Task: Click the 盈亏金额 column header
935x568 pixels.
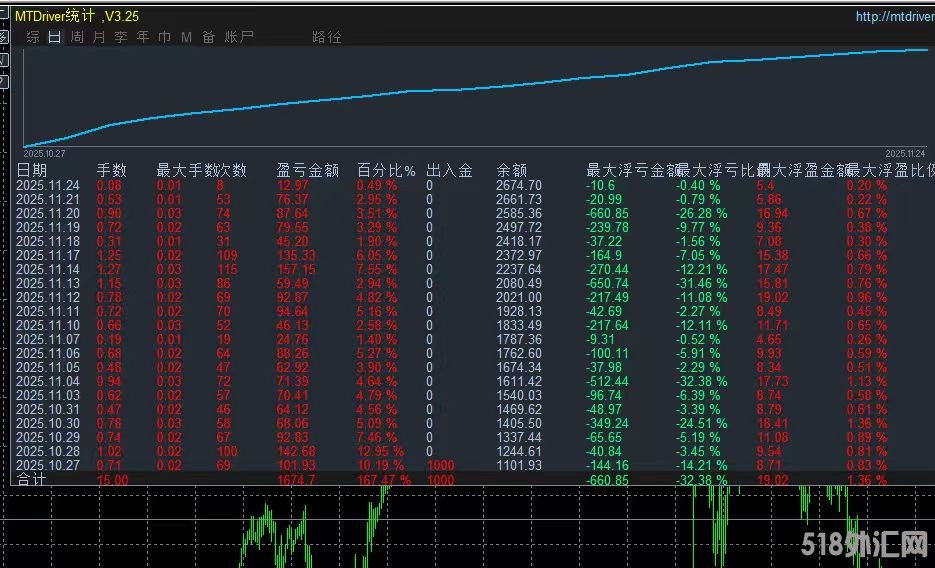Action: [x=307, y=171]
